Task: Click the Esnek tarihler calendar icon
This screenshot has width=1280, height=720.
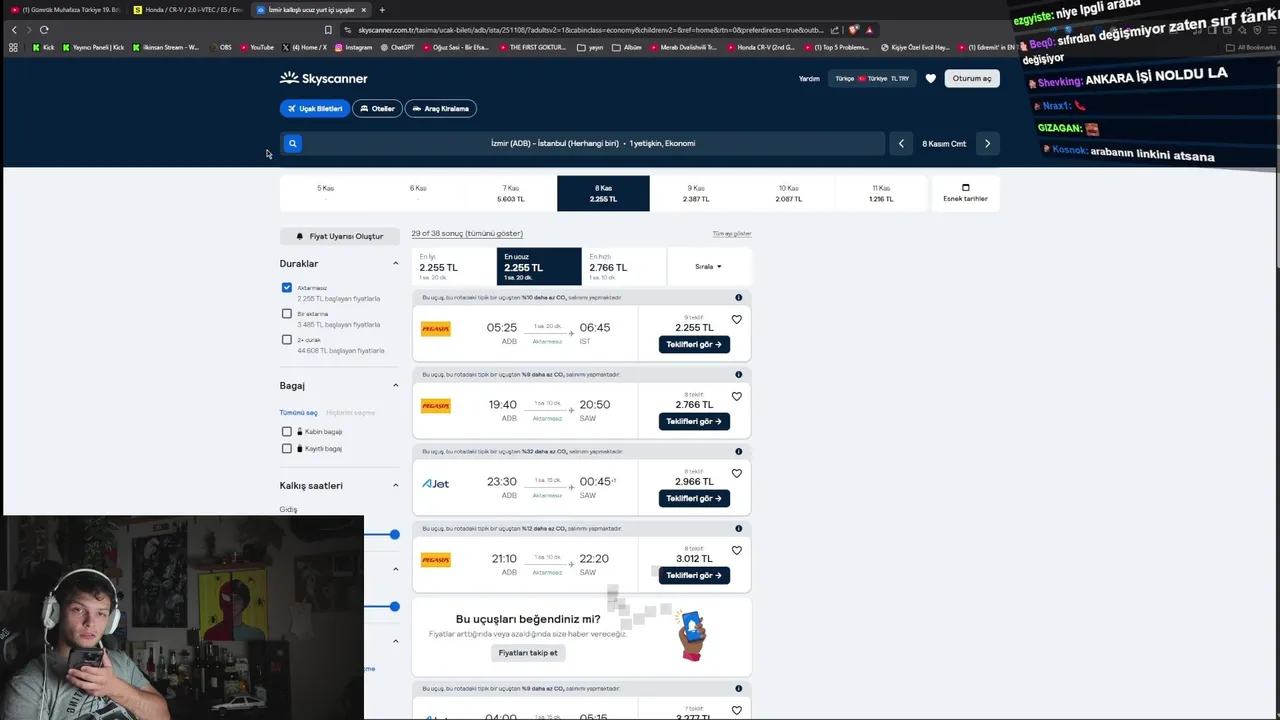Action: point(965,188)
